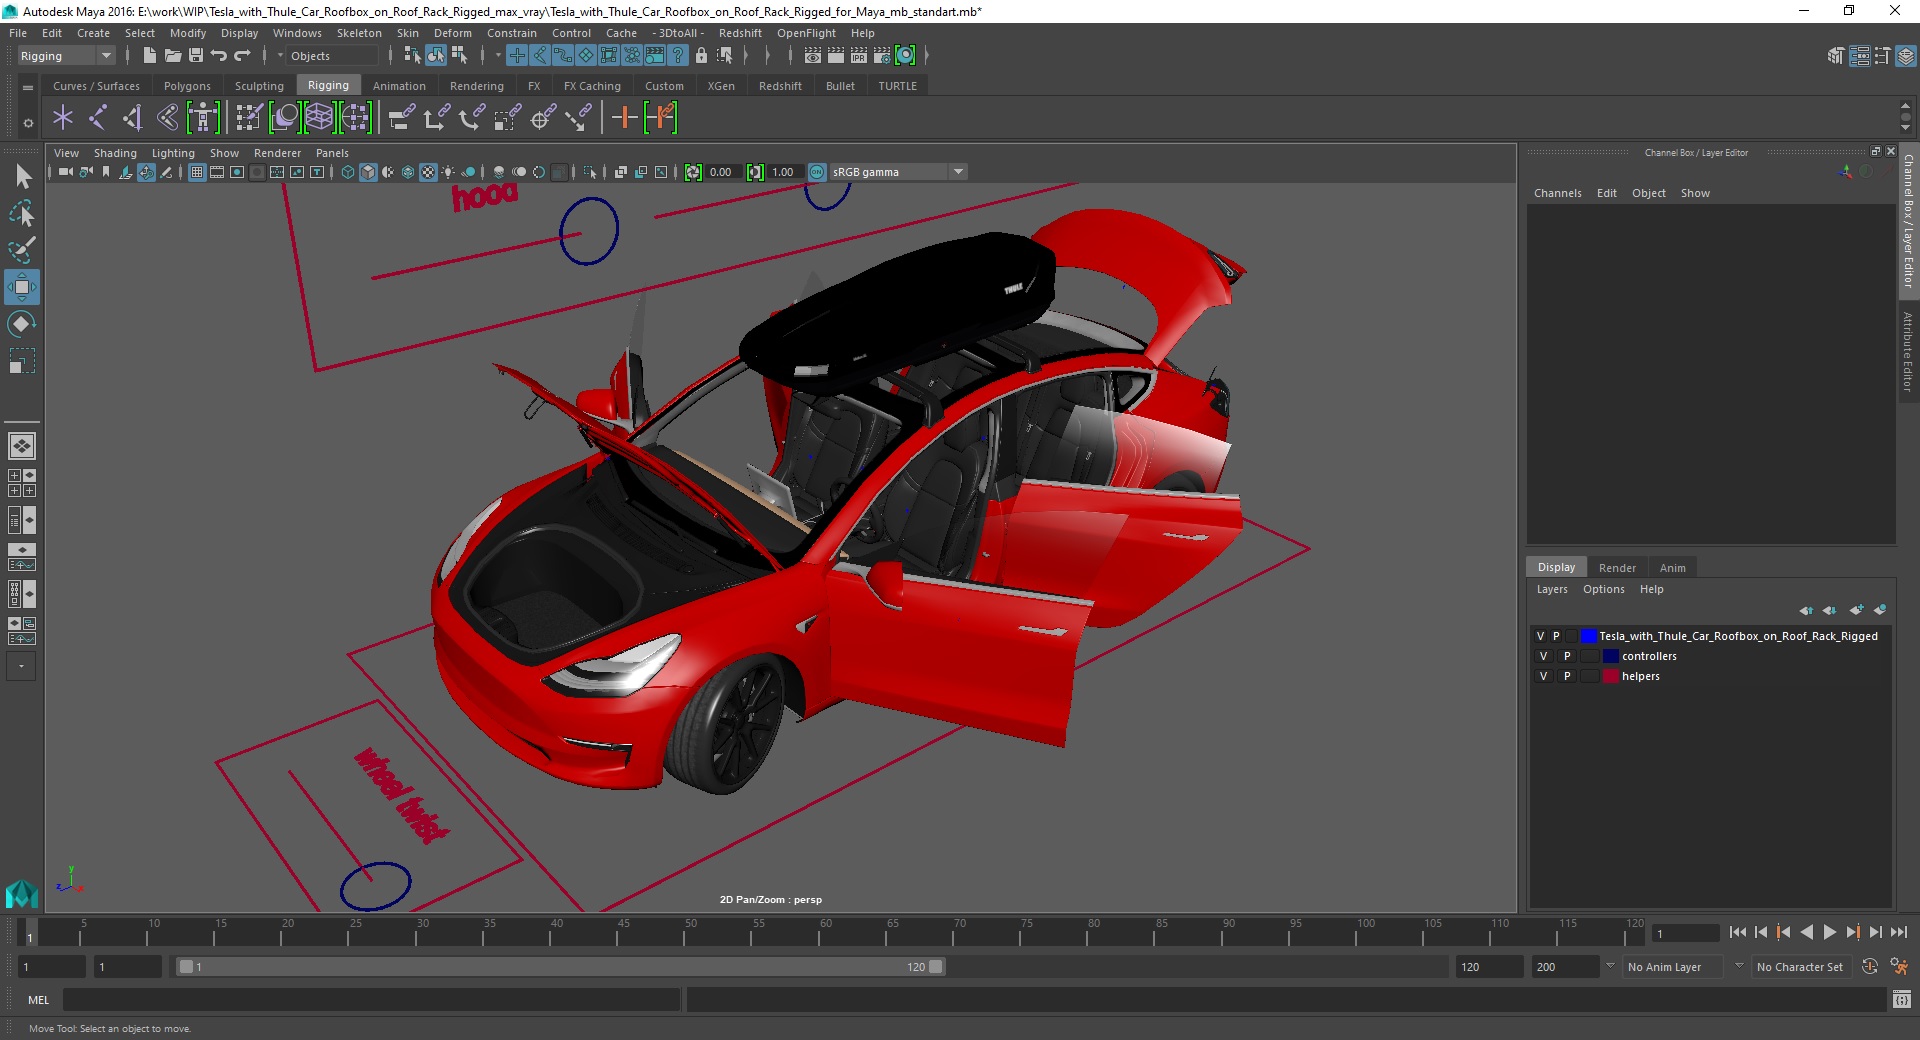Click the Render current frame clapper icon
This screenshot has height=1040, width=1920.
click(x=836, y=56)
